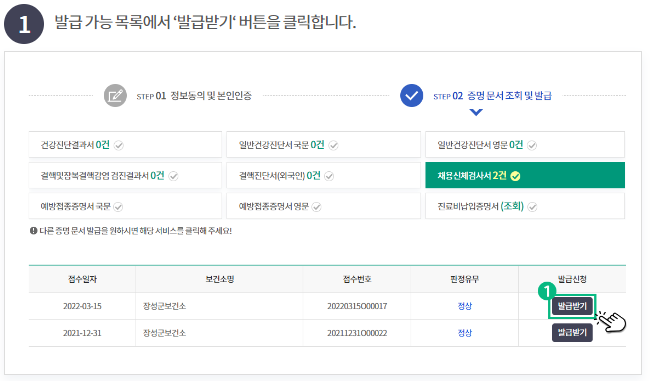
Task: Select the green 채용신체검사서 2건 tab
Action: [x=525, y=175]
